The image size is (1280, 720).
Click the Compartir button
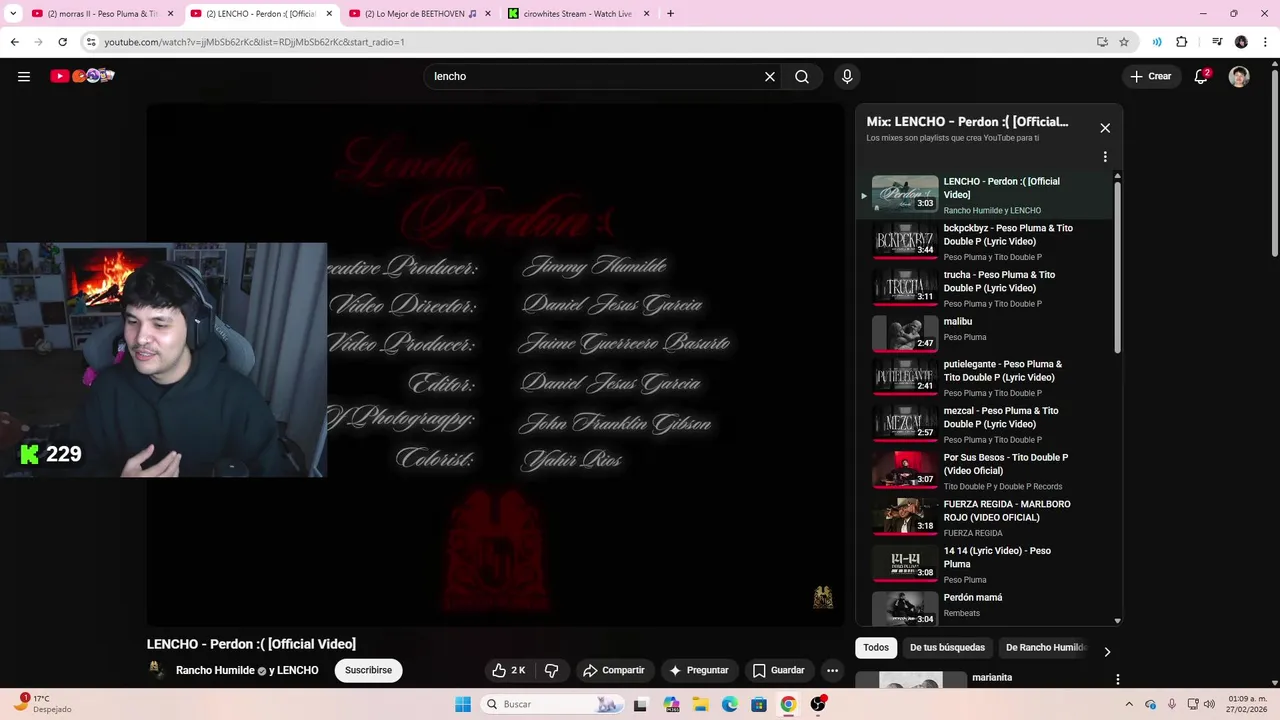click(614, 670)
